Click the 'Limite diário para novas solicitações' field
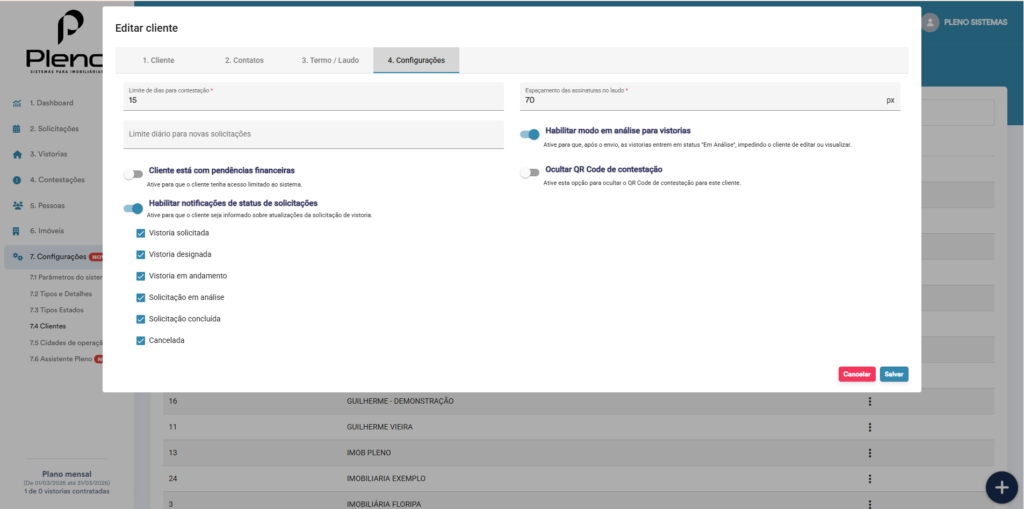 314,135
